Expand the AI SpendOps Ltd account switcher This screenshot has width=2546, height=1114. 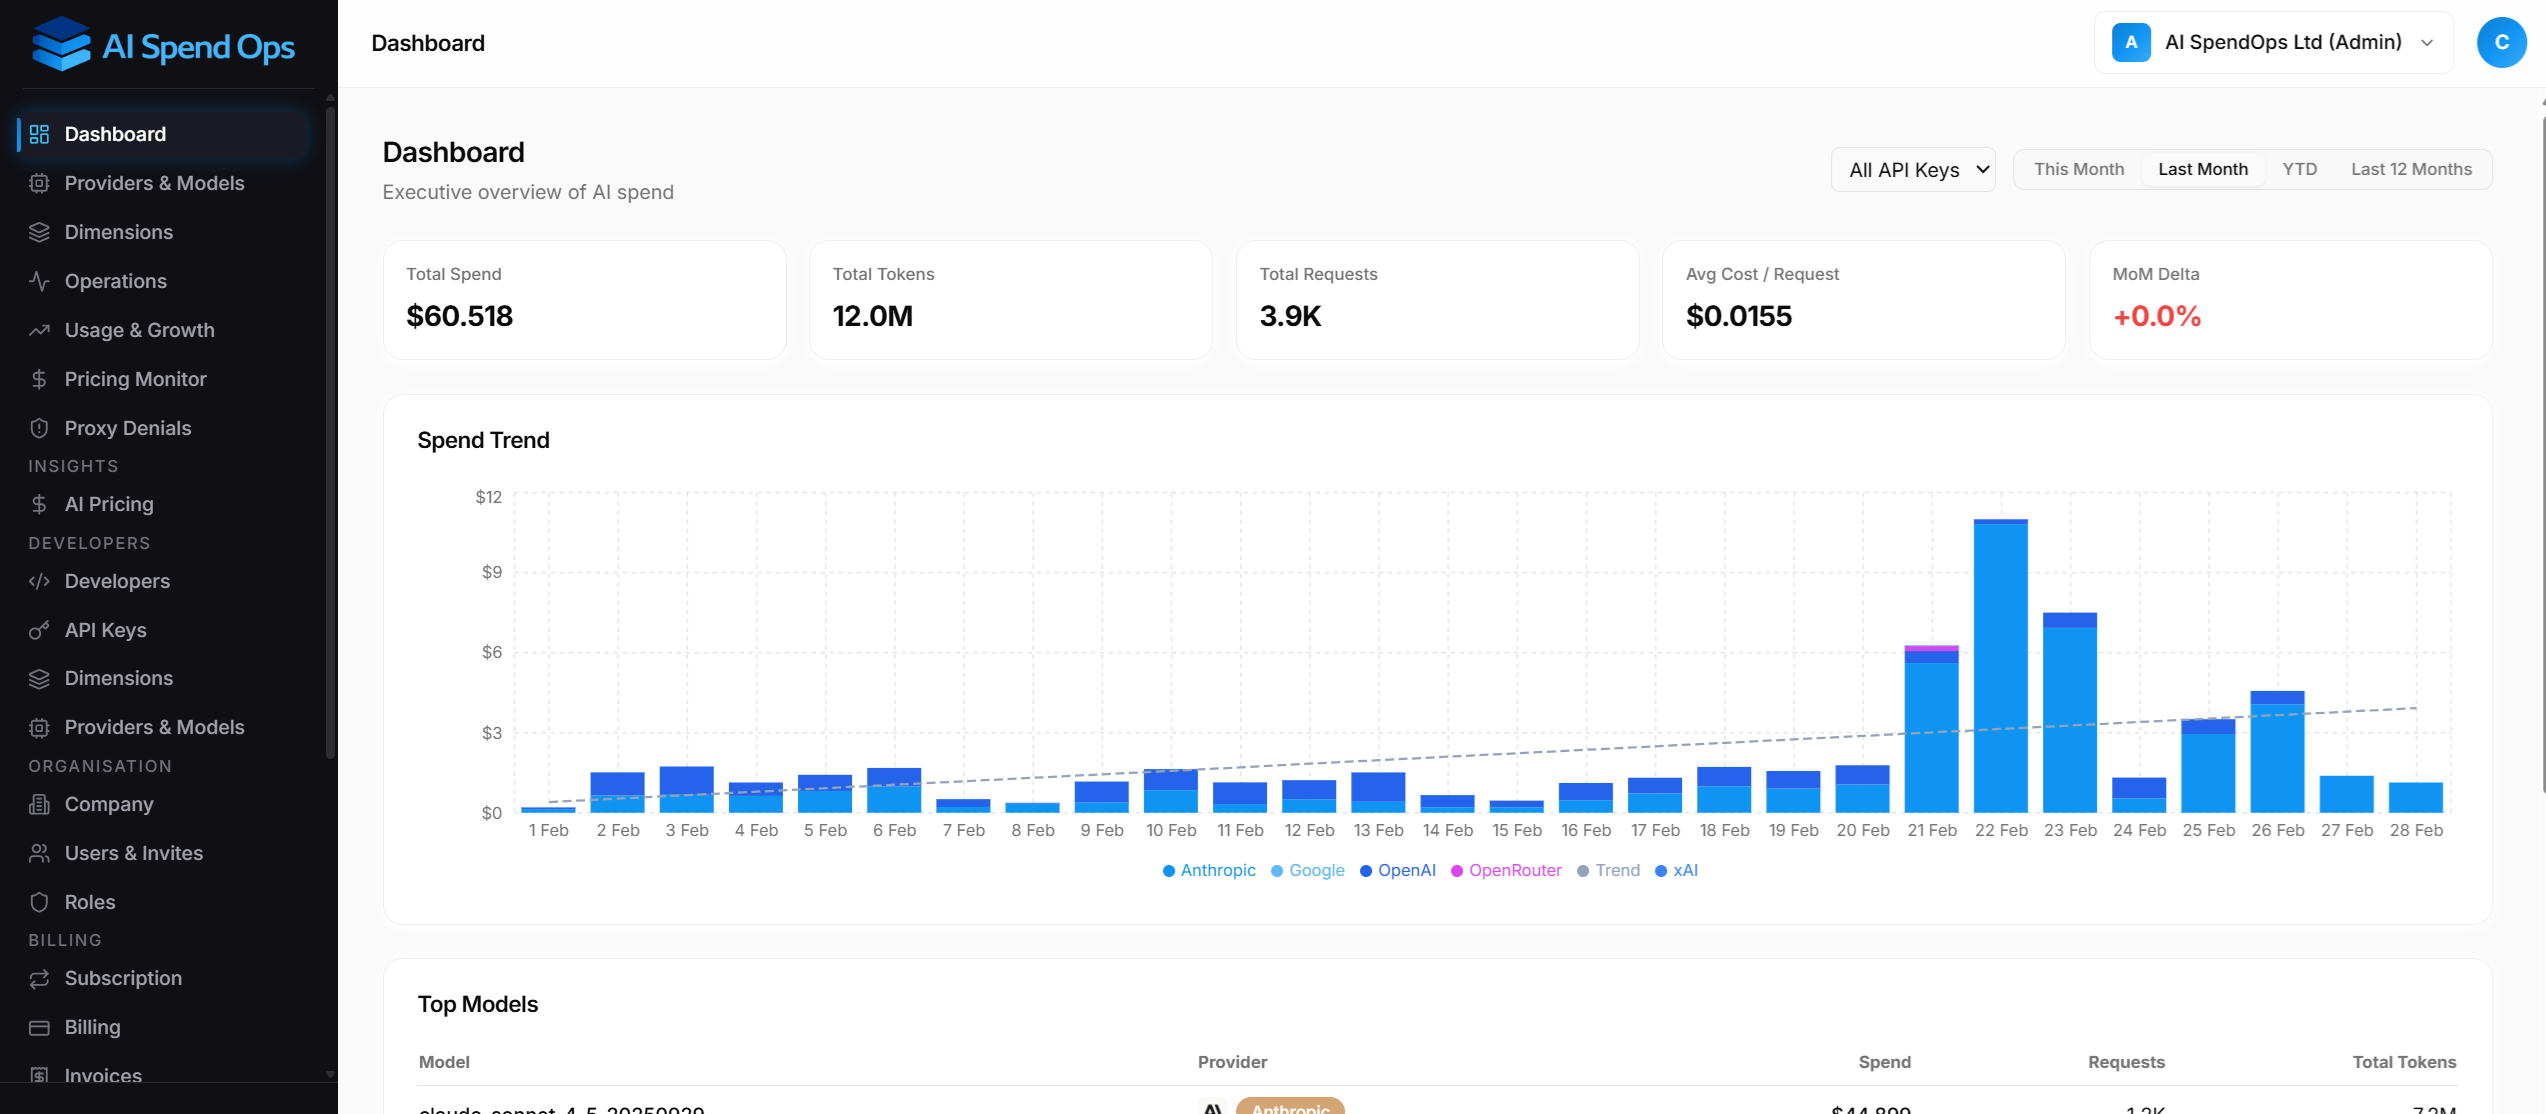tap(2272, 42)
